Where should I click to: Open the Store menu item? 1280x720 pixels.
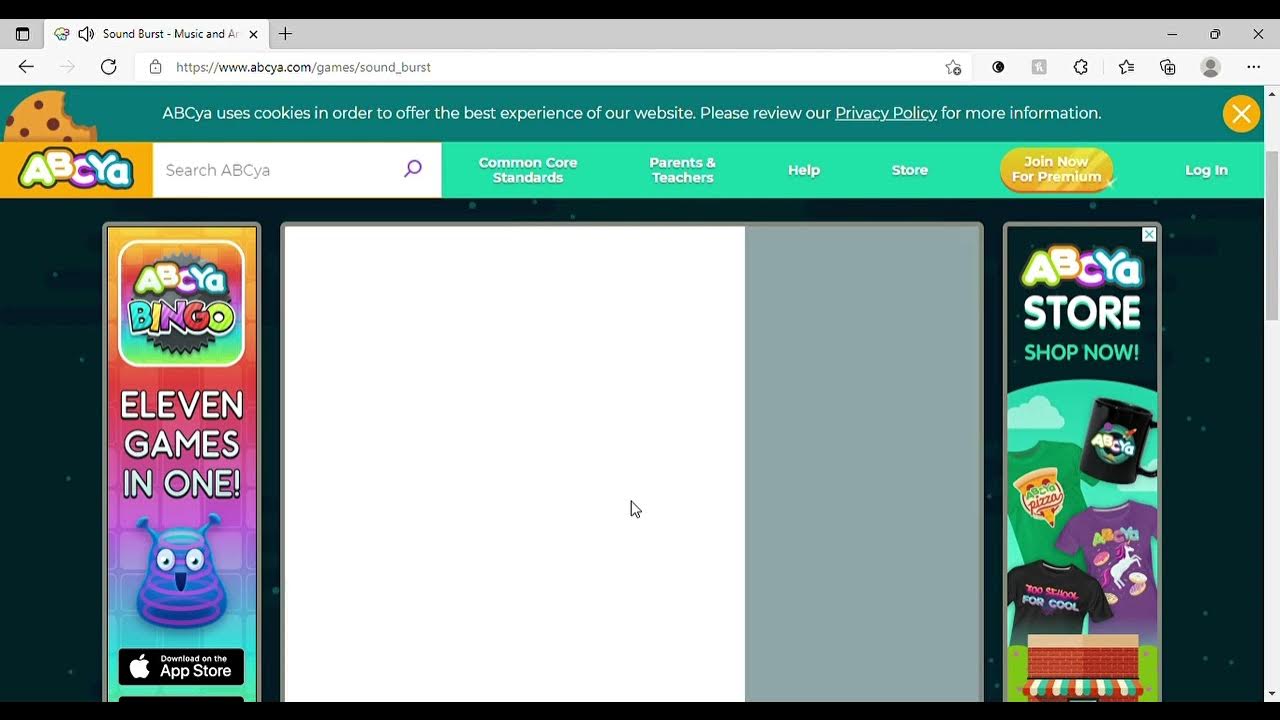[x=910, y=170]
